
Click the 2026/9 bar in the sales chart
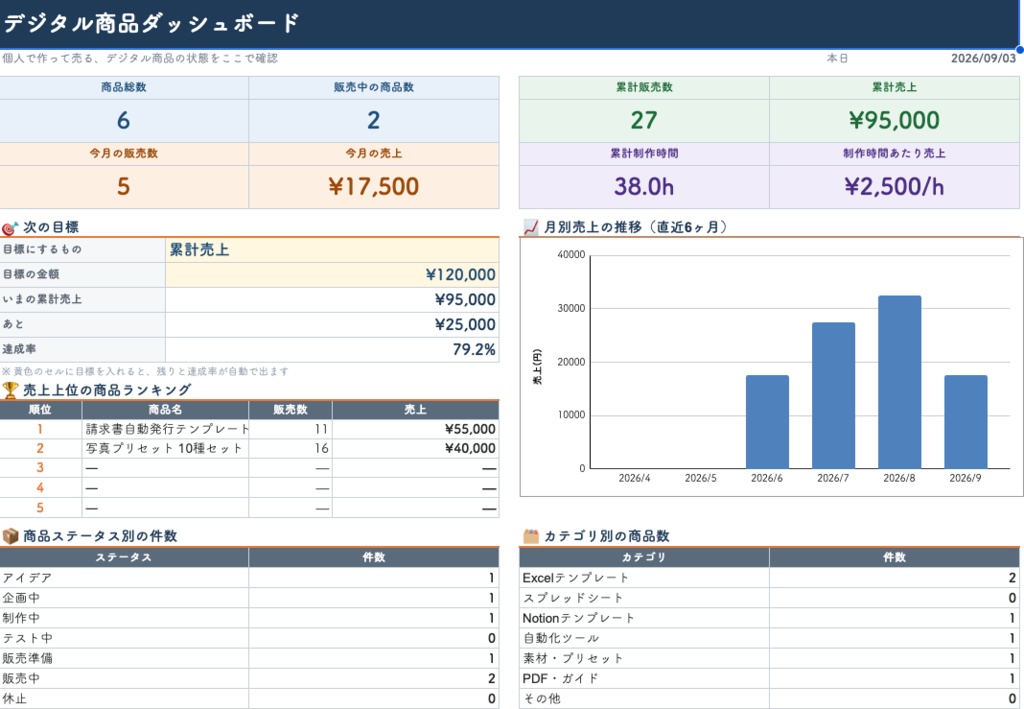point(966,422)
